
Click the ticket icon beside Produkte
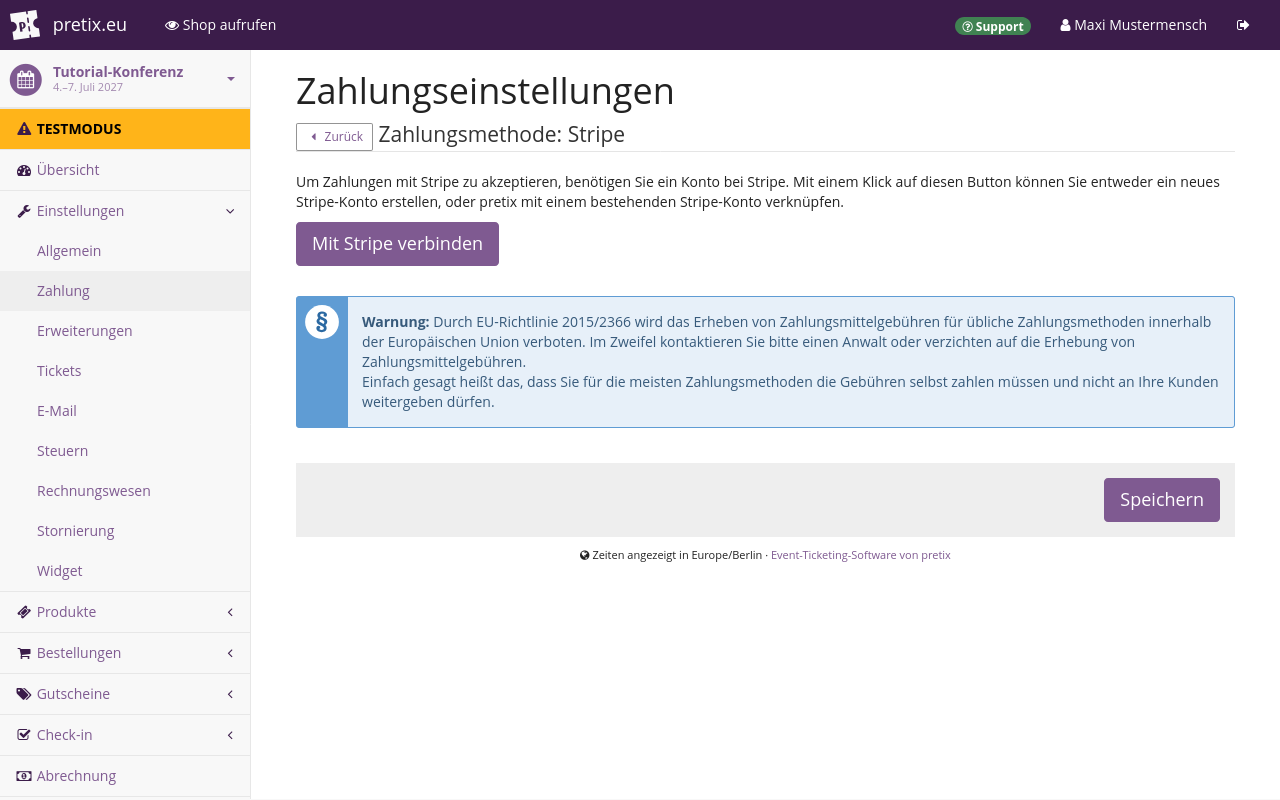click(24, 612)
